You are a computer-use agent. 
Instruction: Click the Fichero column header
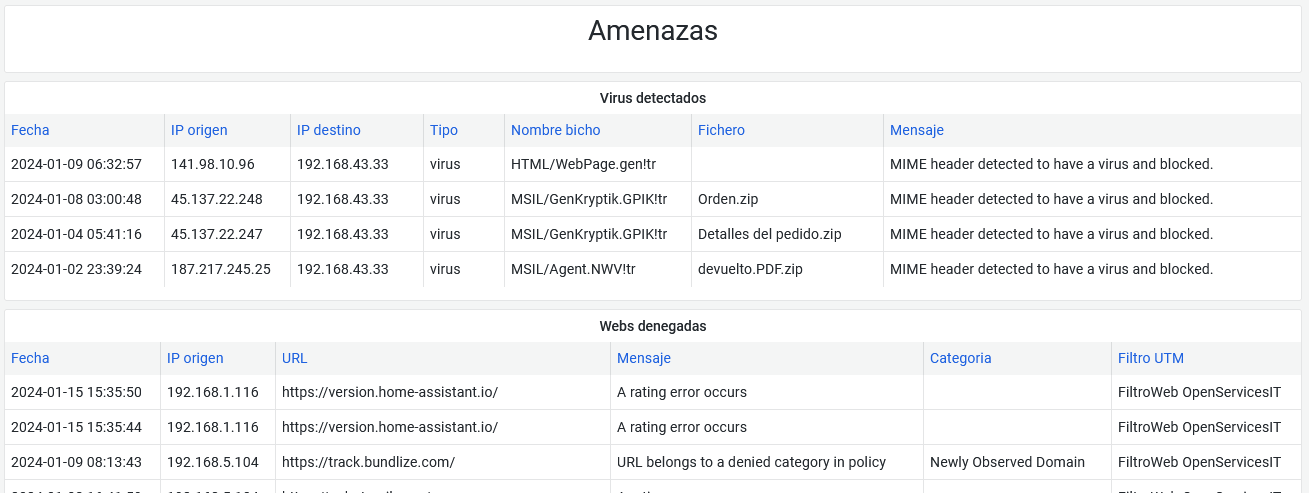tap(721, 130)
